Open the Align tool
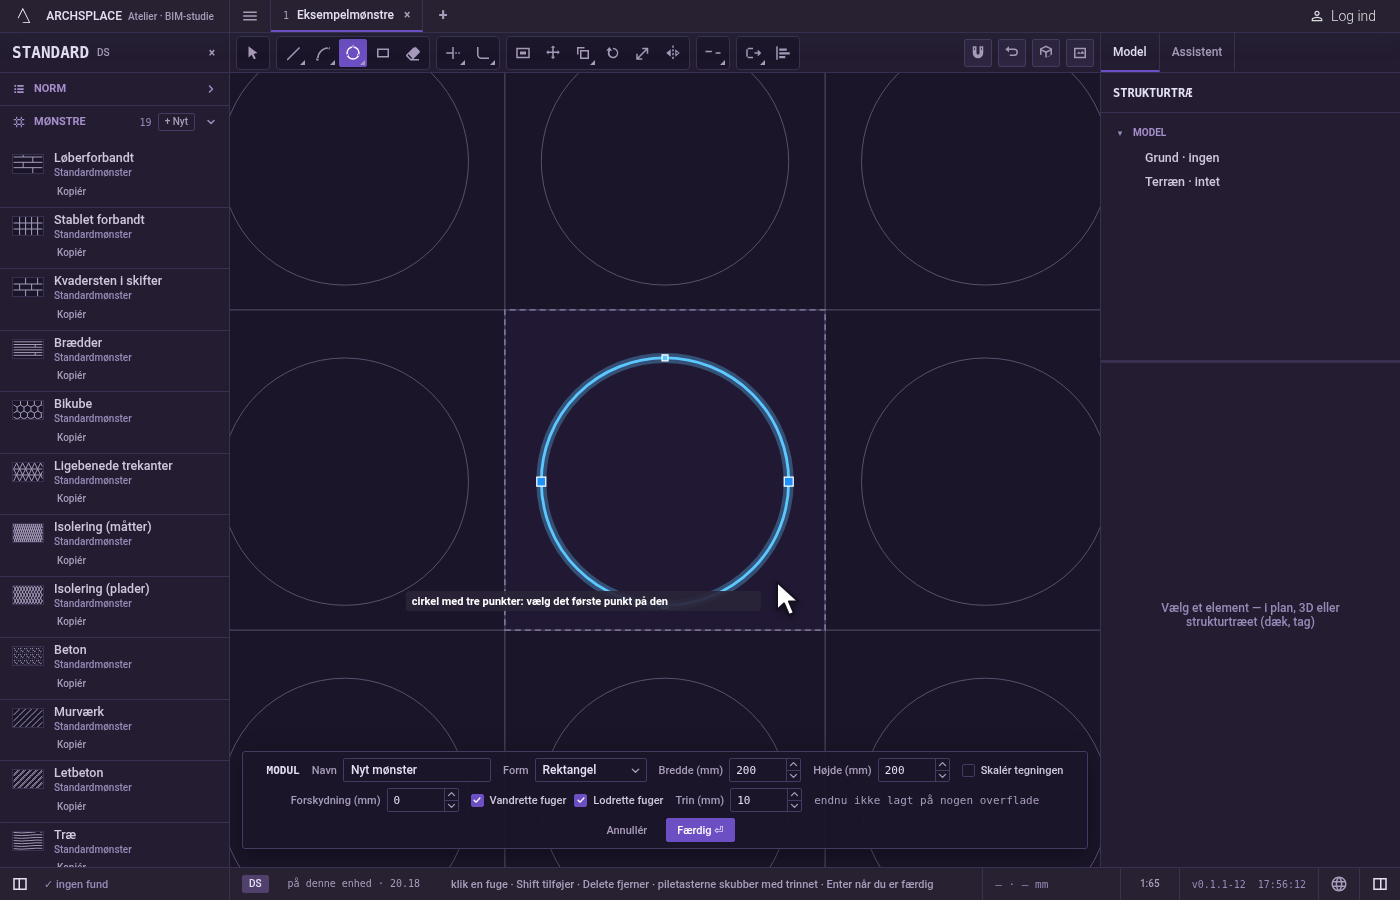The image size is (1400, 900). tap(783, 53)
